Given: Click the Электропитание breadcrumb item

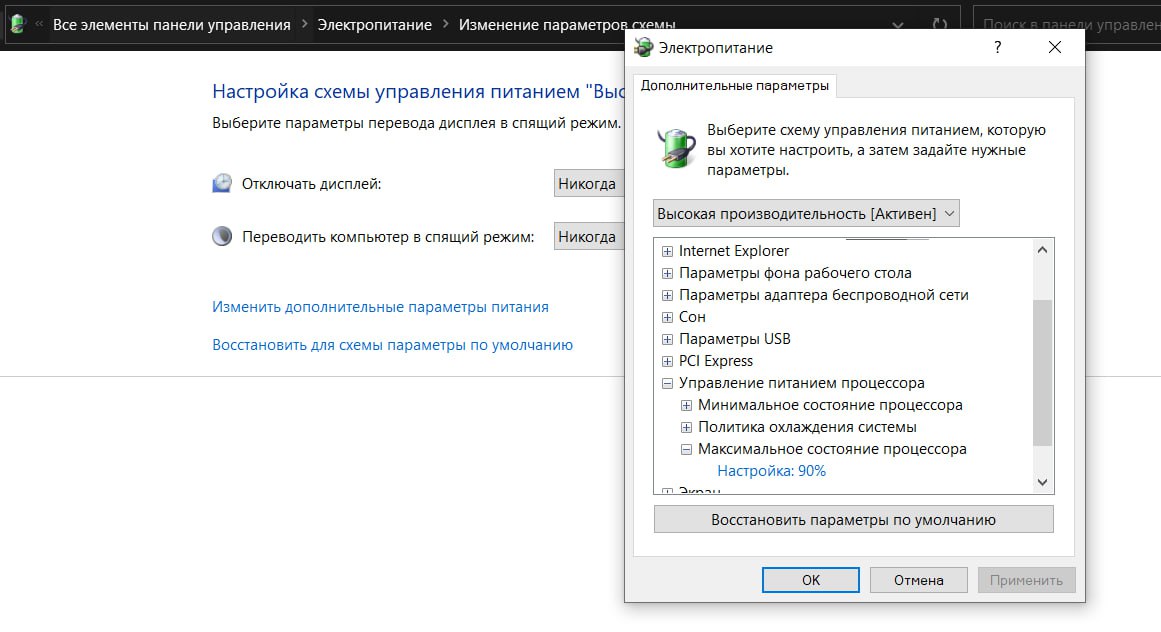Looking at the screenshot, I should pos(374,24).
